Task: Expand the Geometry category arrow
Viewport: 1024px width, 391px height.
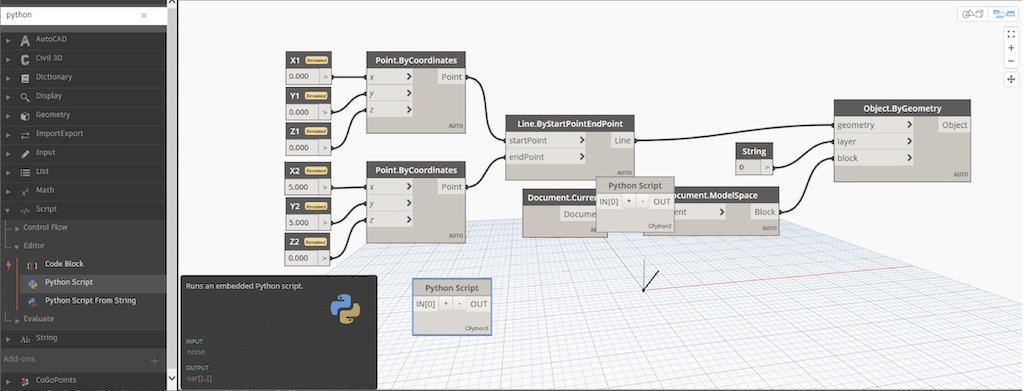Action: click(8, 116)
